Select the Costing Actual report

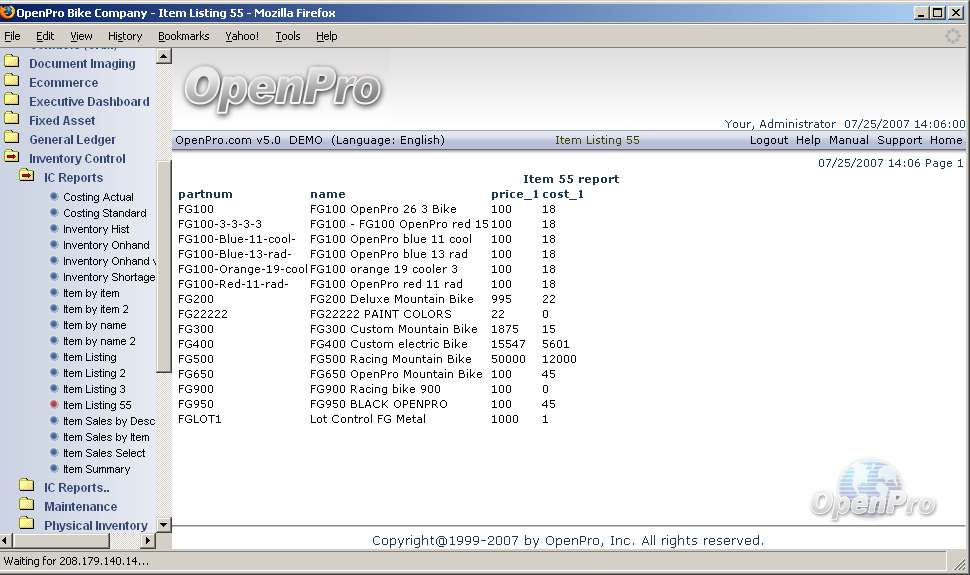(x=98, y=197)
